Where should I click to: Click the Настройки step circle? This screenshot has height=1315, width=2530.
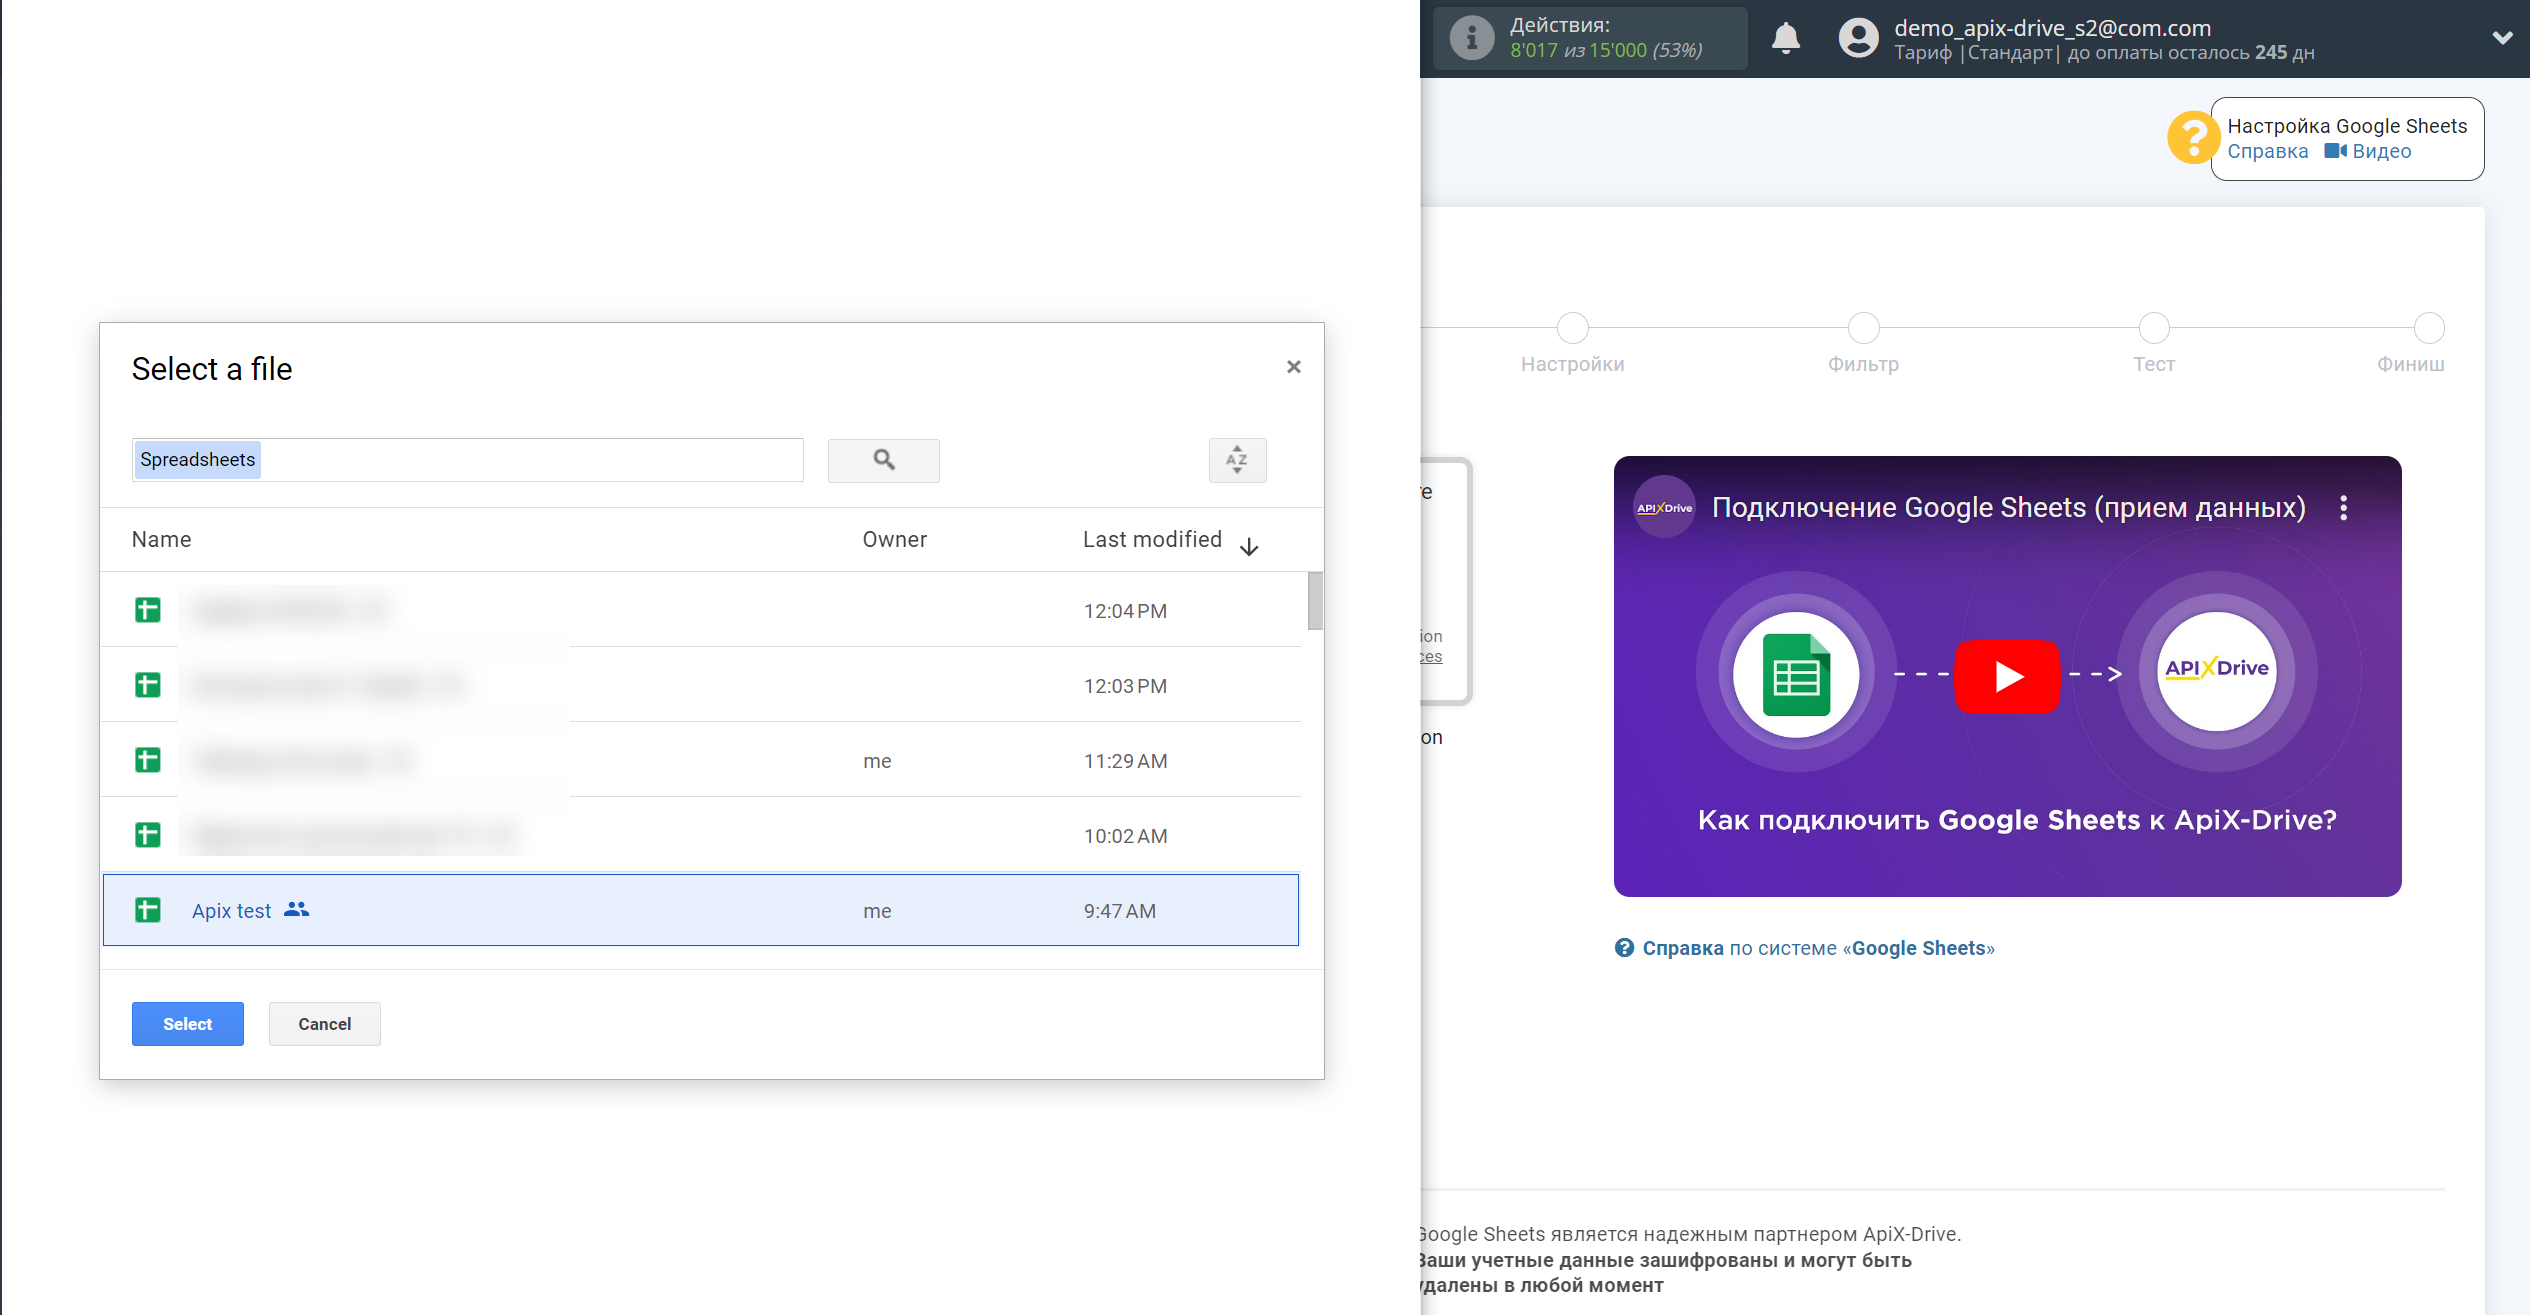[1572, 328]
